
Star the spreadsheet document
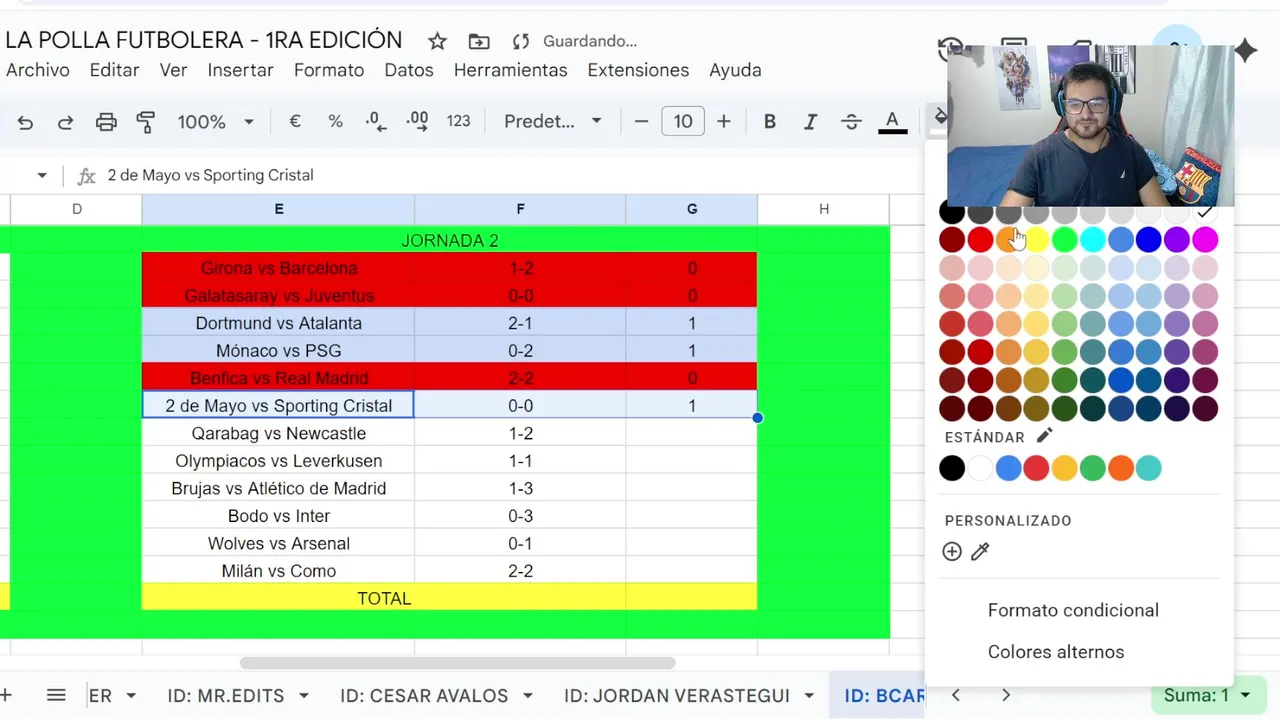tap(437, 41)
